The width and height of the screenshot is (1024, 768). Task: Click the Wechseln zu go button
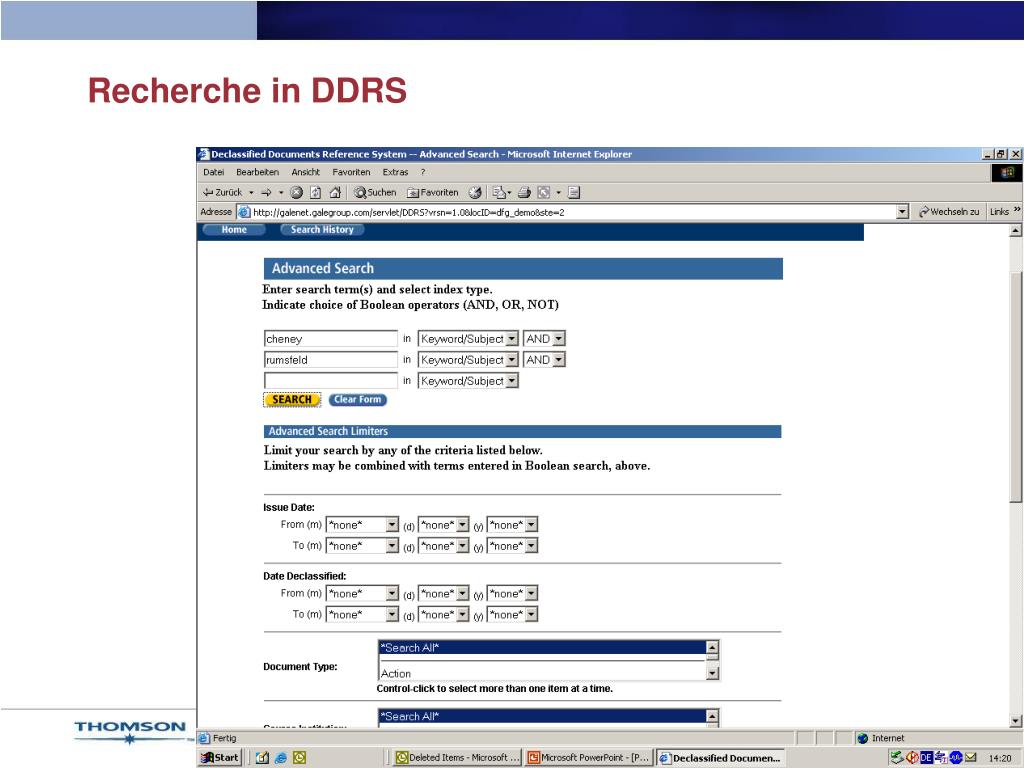coord(948,212)
